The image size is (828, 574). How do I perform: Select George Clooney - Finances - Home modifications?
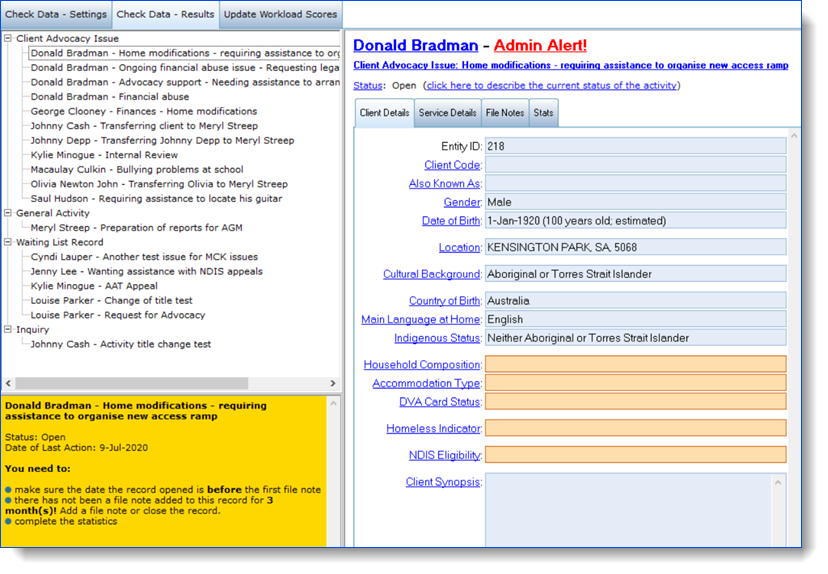tap(144, 111)
